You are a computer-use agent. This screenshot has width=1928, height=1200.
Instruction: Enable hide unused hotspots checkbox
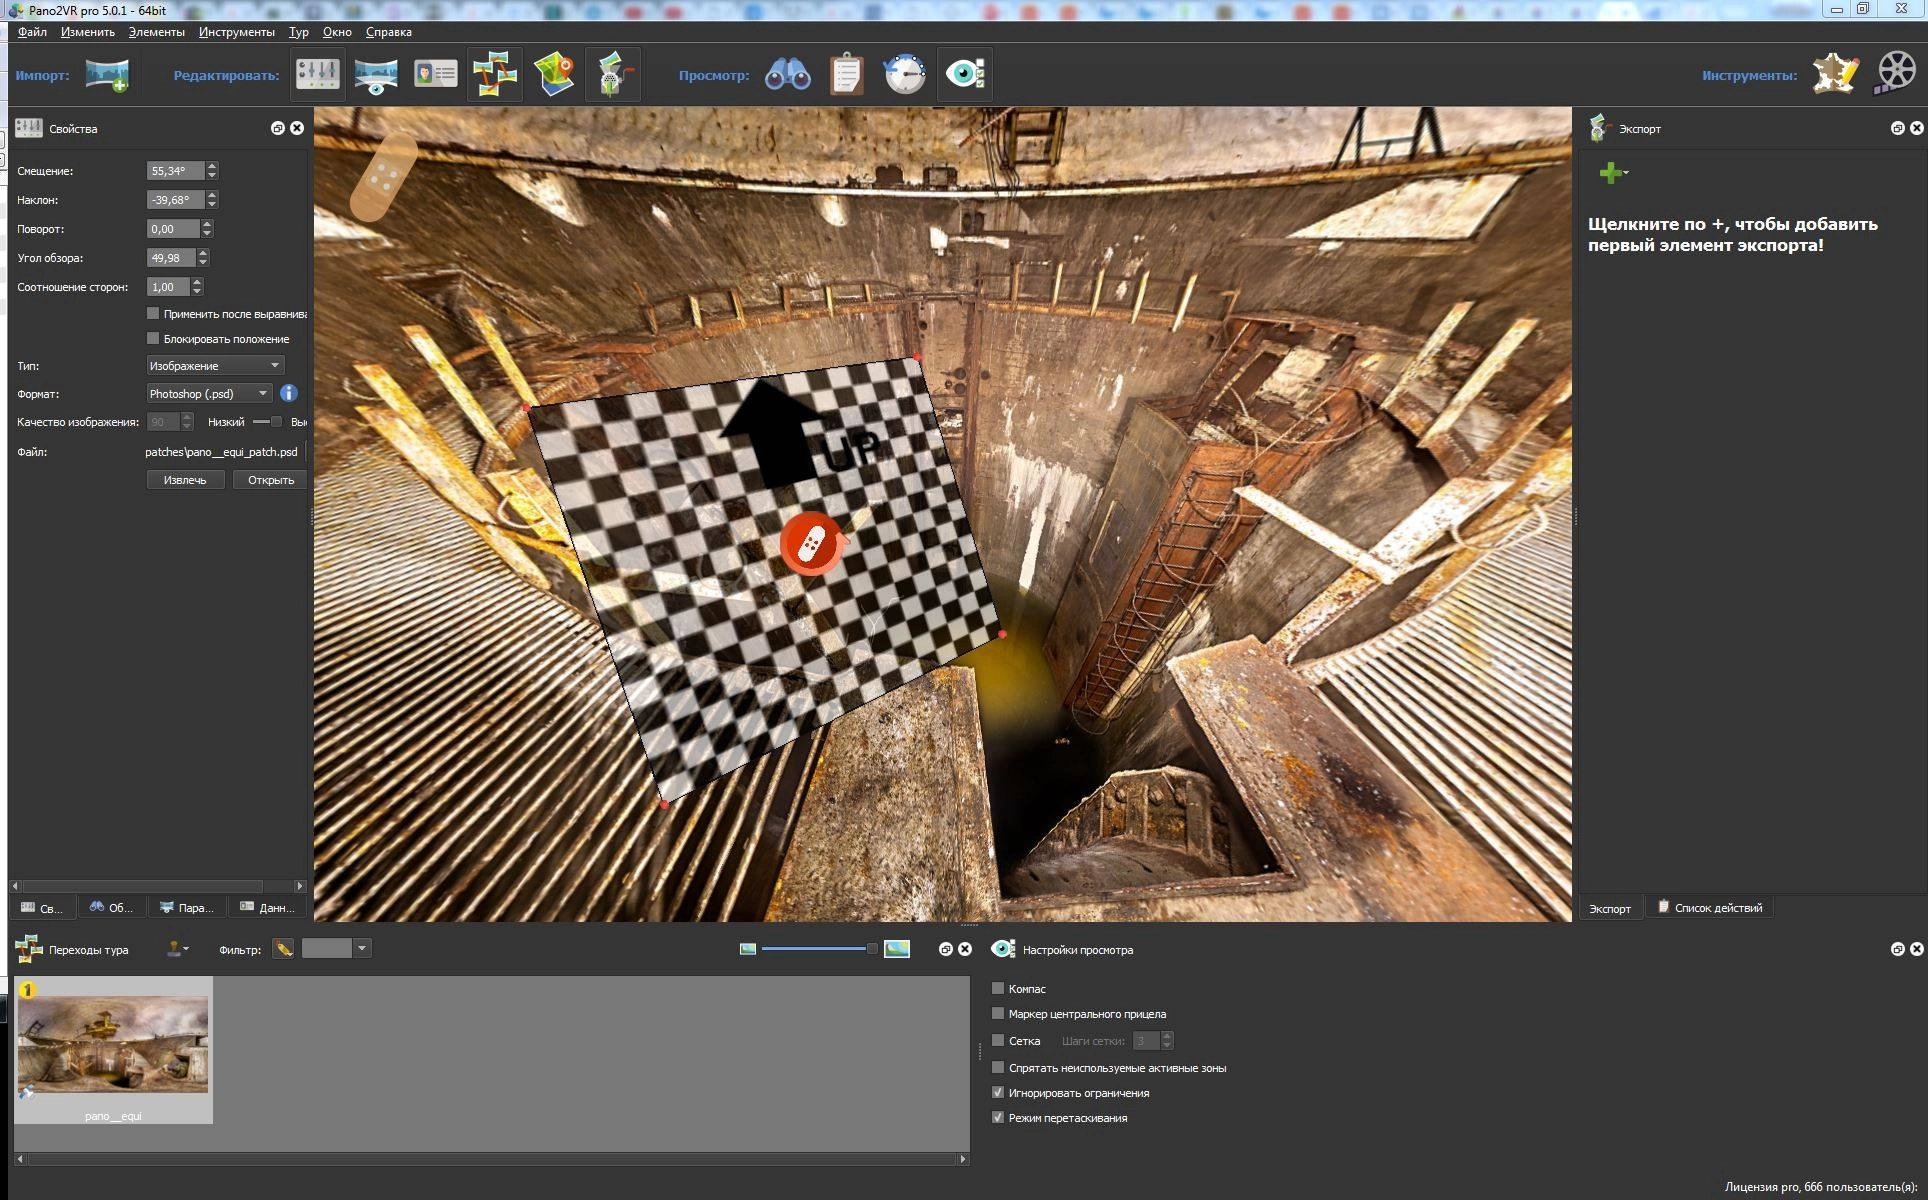click(x=997, y=1067)
